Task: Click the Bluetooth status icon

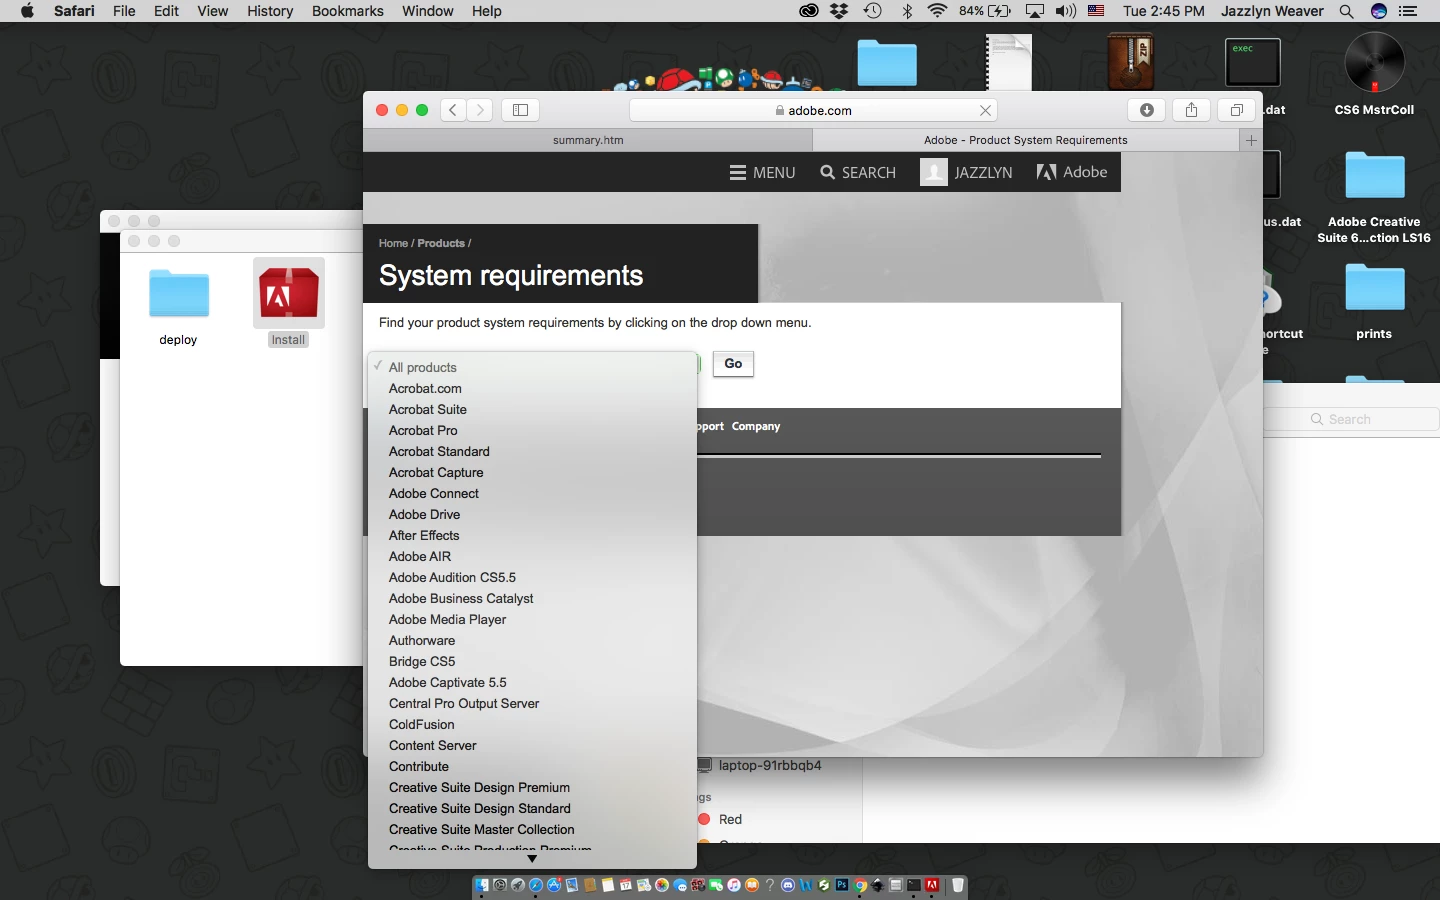Action: click(908, 11)
